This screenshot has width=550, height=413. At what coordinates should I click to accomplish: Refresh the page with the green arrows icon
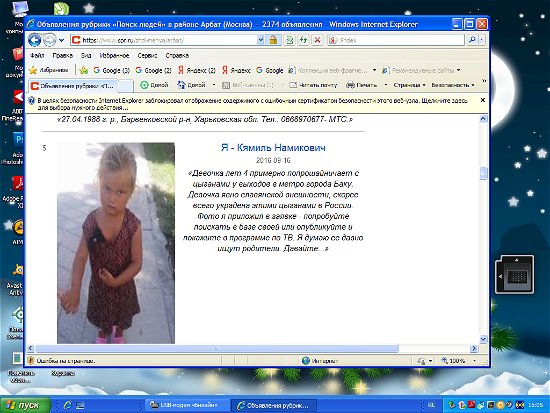click(303, 40)
